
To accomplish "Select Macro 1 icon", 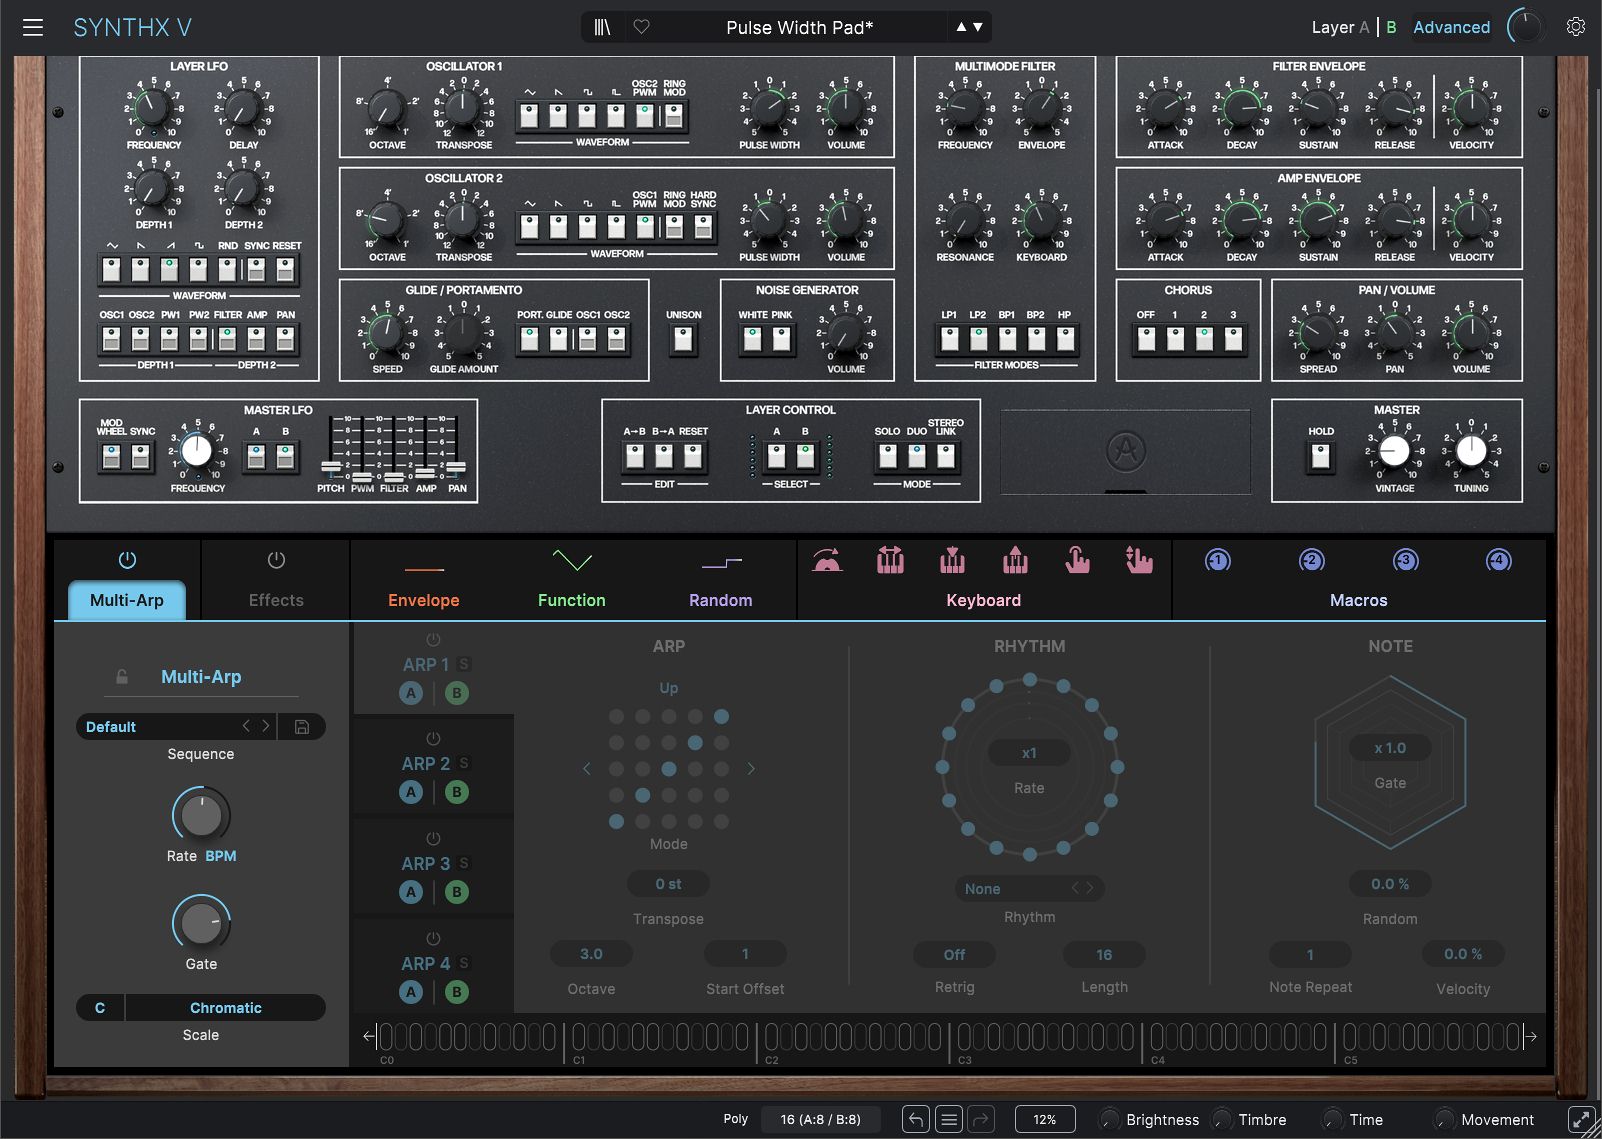I will 1217,560.
